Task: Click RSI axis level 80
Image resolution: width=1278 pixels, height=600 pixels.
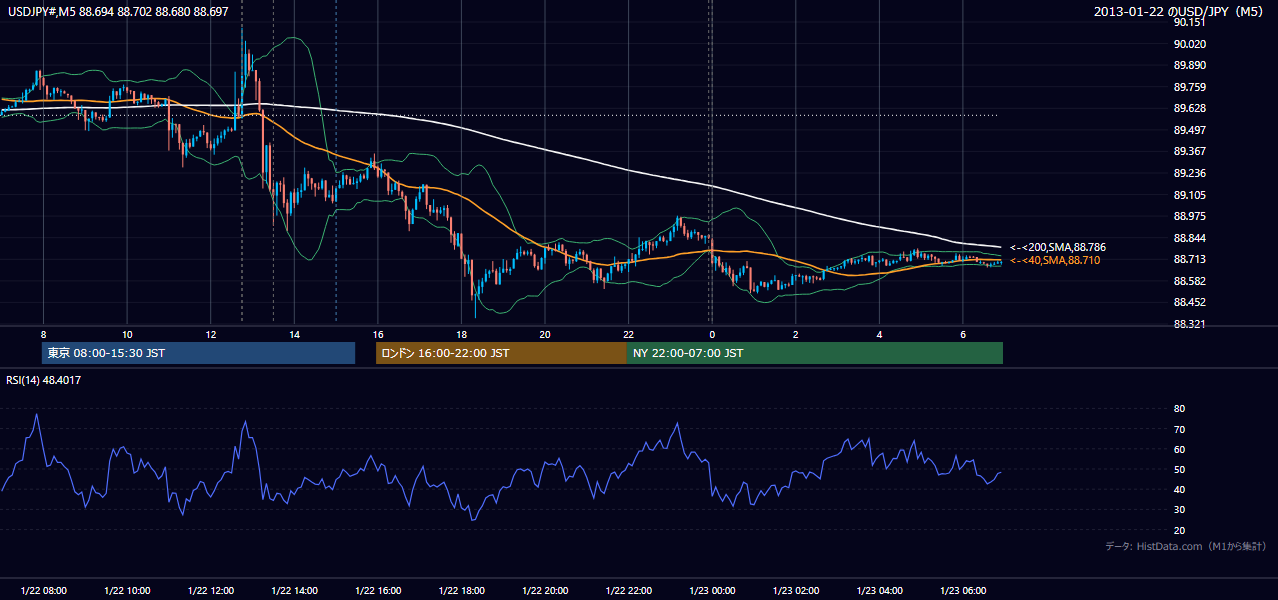Action: pos(1179,409)
